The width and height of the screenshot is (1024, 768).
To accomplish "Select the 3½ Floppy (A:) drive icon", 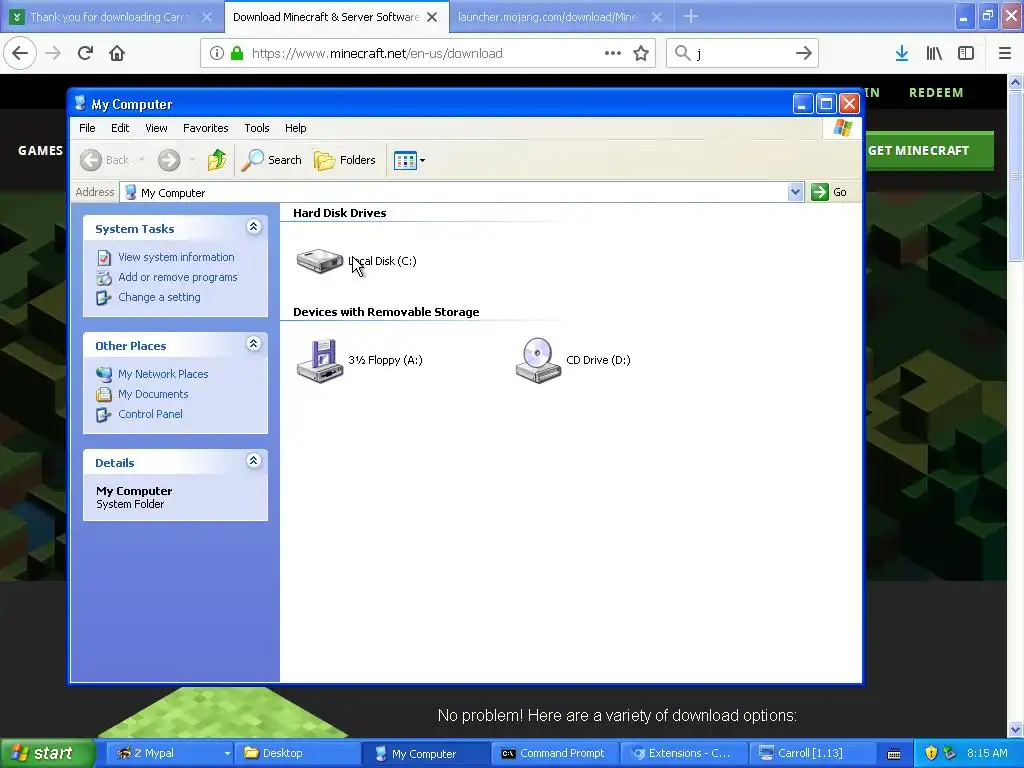I will 319,360.
